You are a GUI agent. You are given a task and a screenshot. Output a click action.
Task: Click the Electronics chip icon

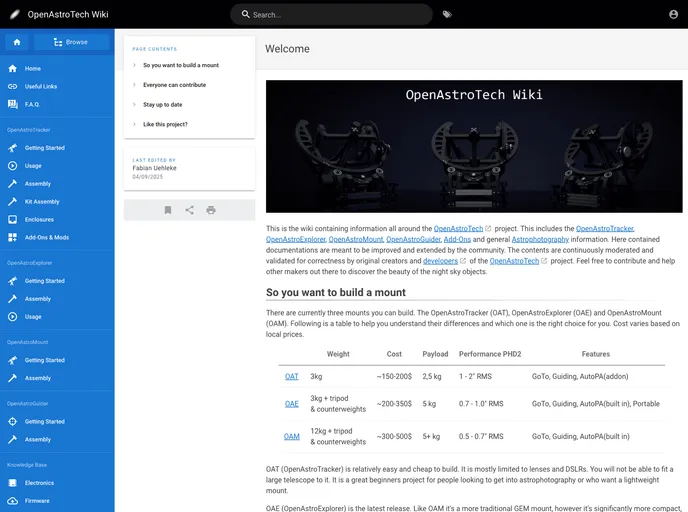(x=12, y=483)
